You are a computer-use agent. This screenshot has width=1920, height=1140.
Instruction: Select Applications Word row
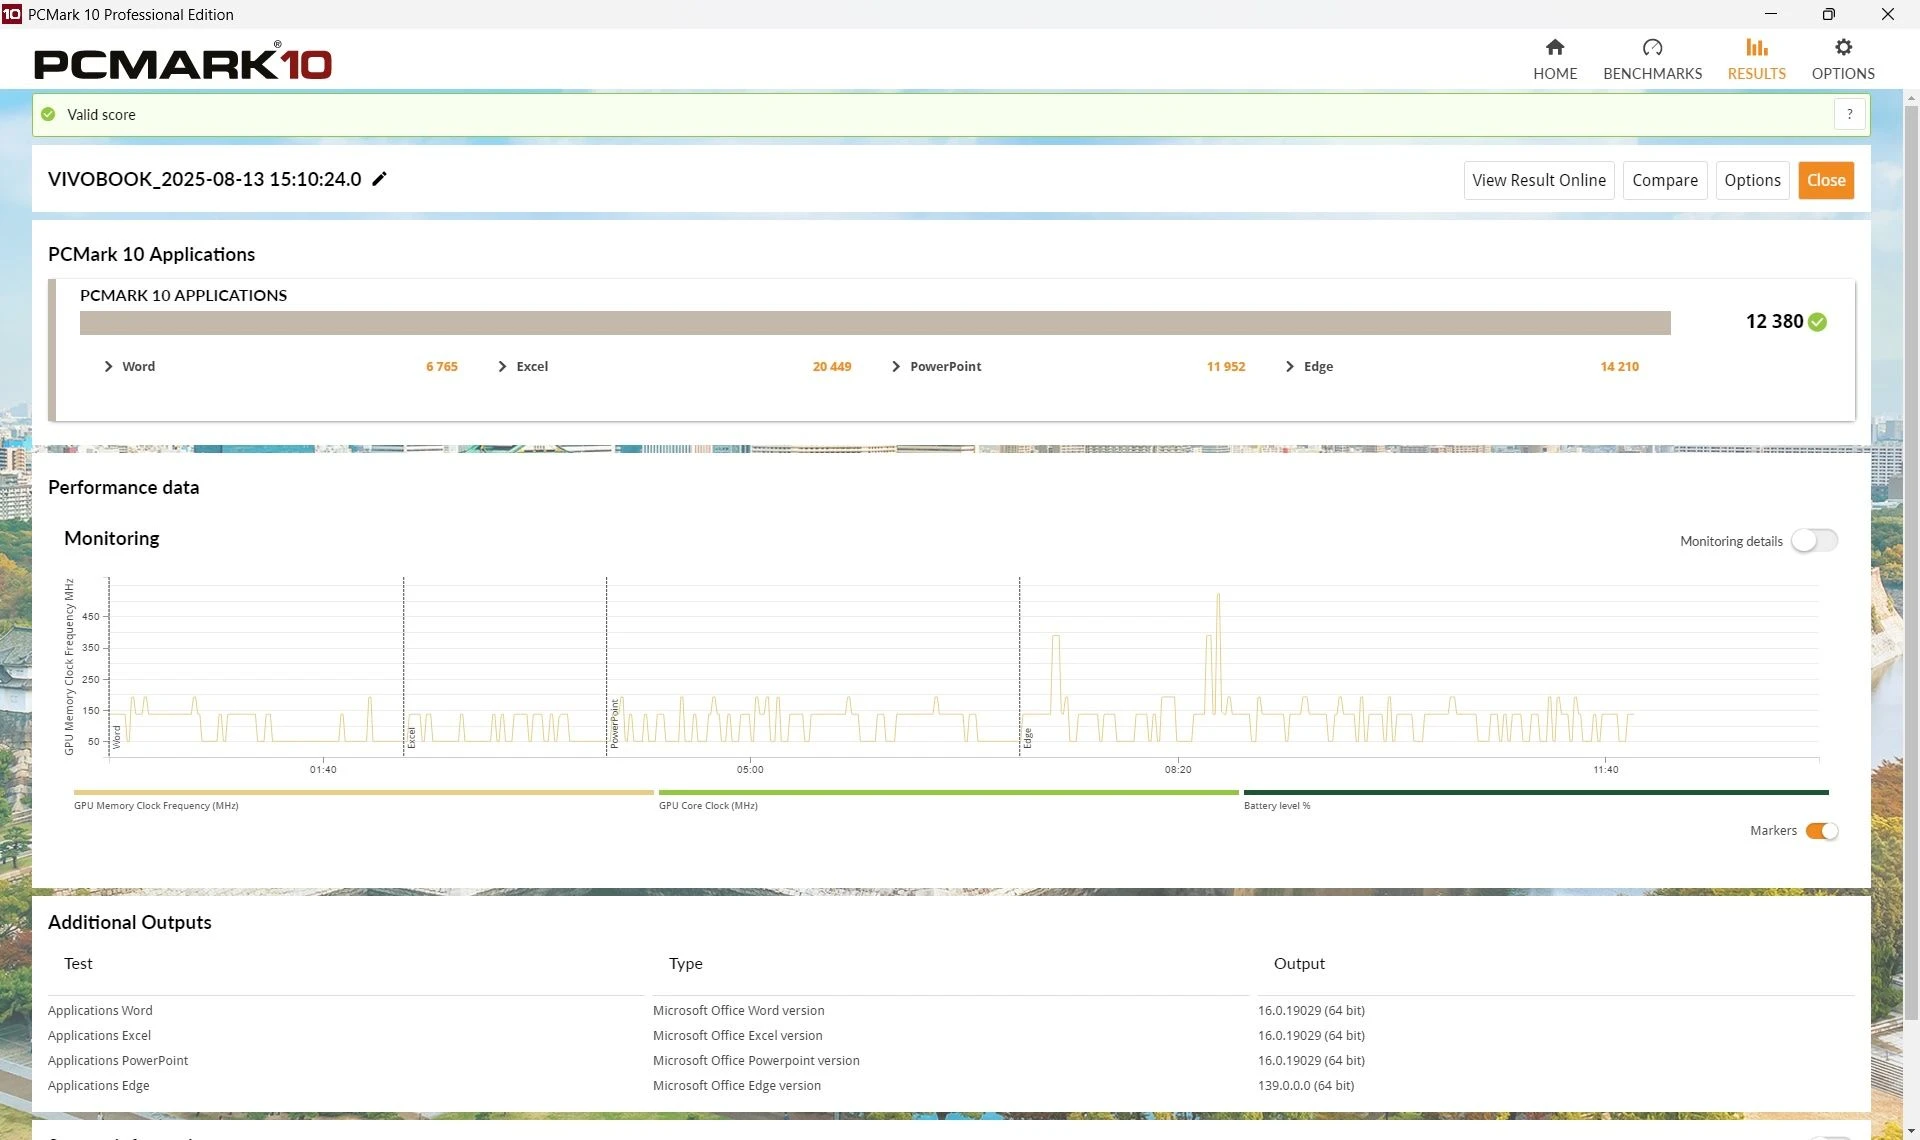click(x=950, y=1010)
